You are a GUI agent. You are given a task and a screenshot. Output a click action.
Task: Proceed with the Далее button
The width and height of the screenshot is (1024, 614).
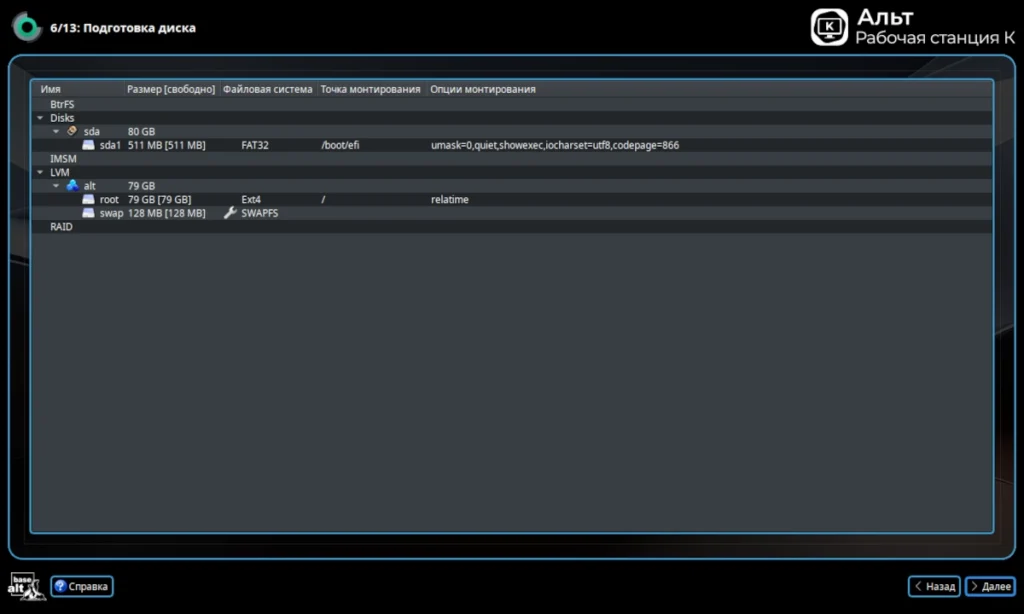pos(990,586)
